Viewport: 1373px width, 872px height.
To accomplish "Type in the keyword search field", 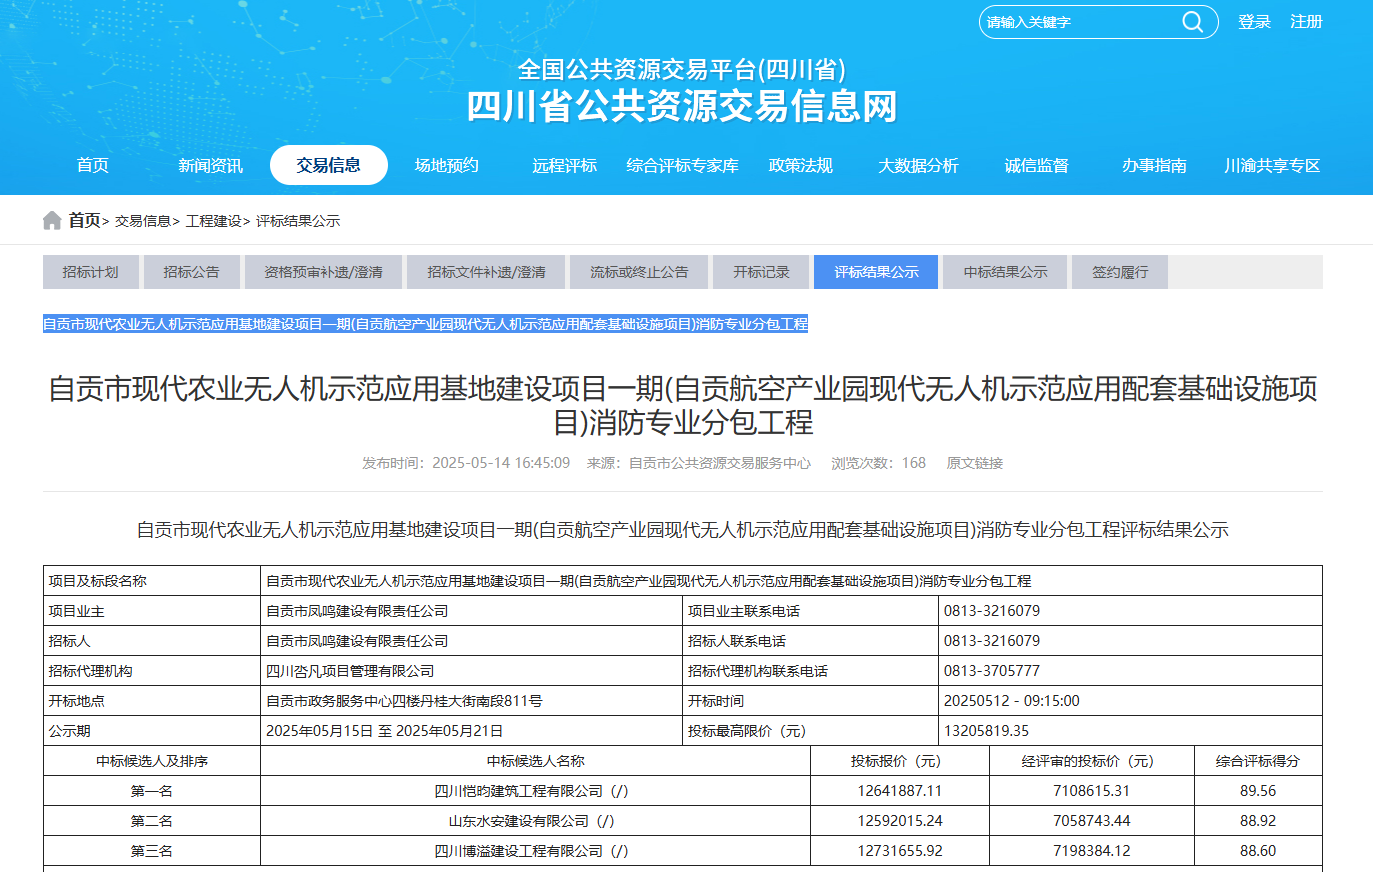I will point(1075,22).
